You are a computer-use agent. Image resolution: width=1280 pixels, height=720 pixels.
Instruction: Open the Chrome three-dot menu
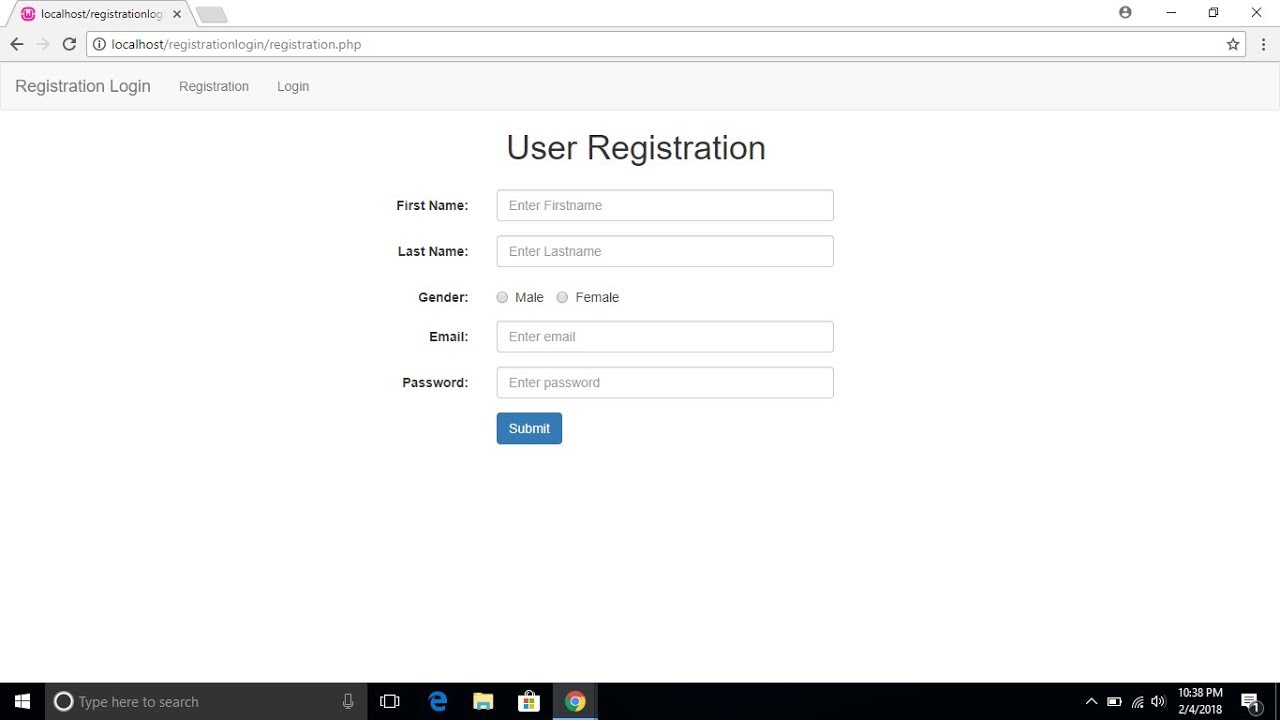pos(1264,44)
